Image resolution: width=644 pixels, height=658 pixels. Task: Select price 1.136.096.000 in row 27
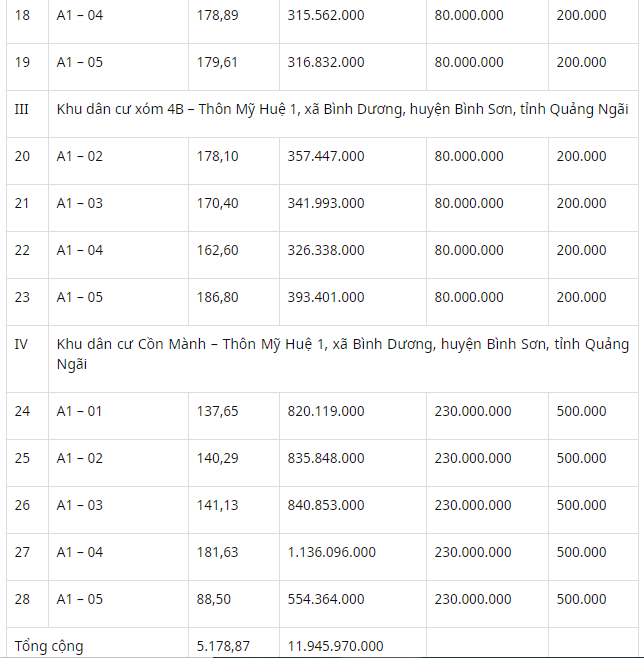point(331,552)
